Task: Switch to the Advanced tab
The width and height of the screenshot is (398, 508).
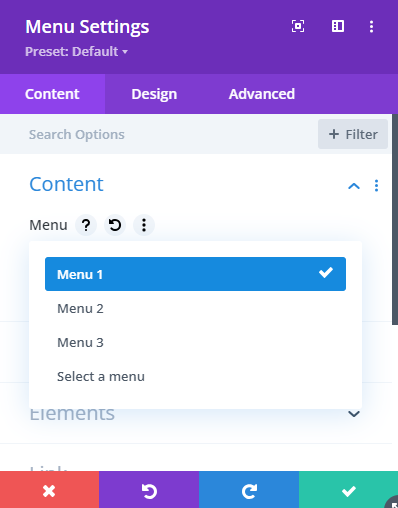Action: click(262, 94)
